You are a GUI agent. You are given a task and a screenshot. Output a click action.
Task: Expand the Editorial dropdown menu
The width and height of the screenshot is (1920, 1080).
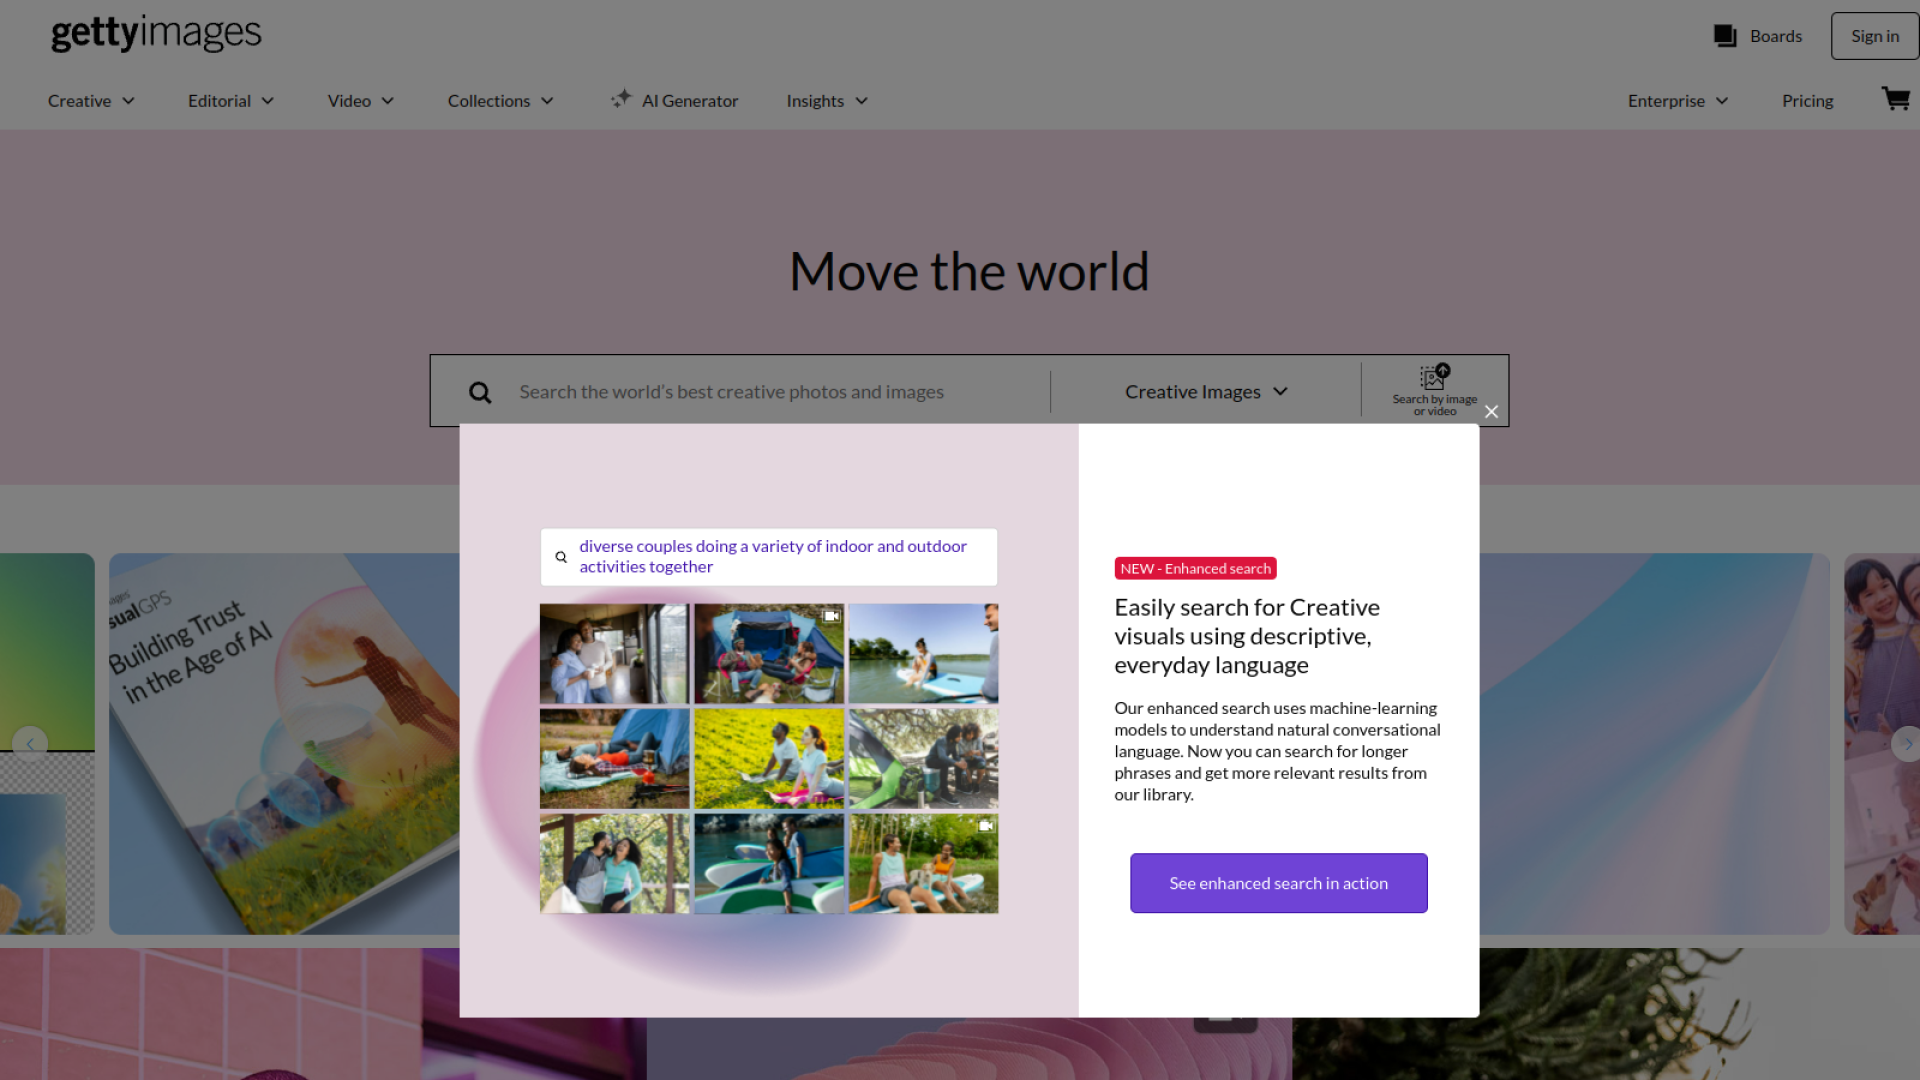231,101
